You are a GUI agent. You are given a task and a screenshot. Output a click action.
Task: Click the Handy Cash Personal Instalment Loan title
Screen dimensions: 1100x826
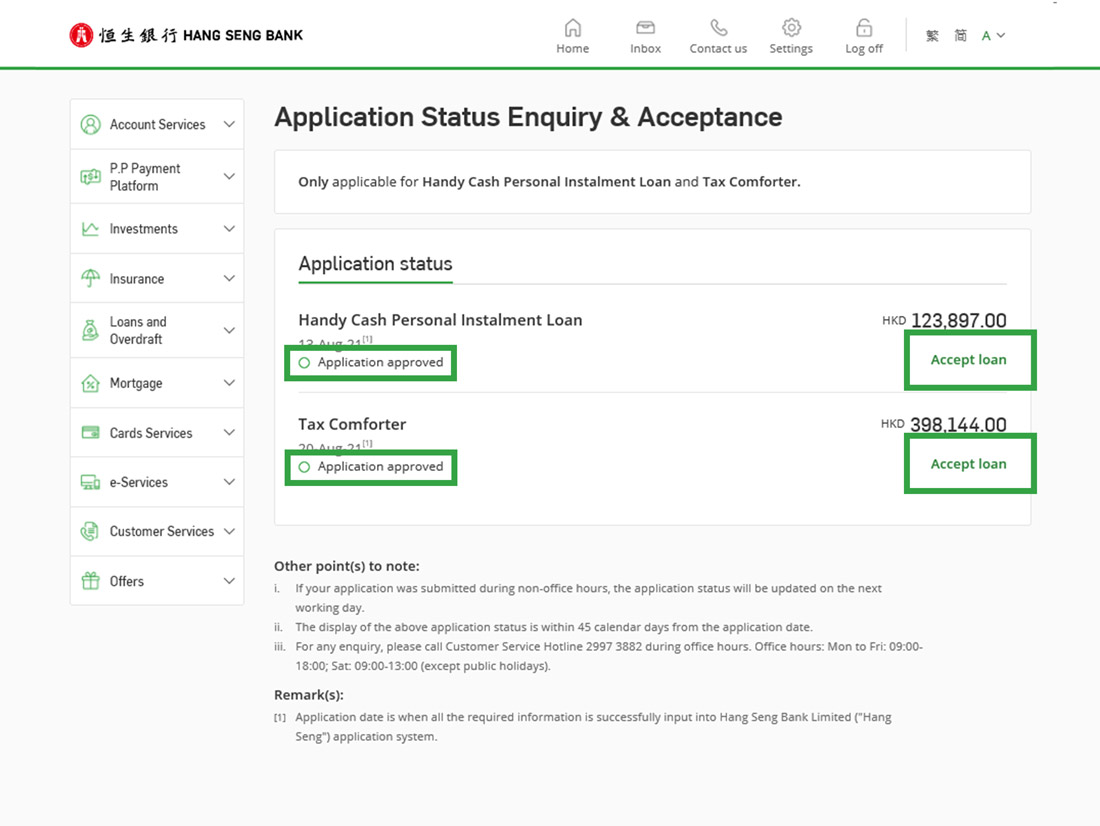(440, 320)
